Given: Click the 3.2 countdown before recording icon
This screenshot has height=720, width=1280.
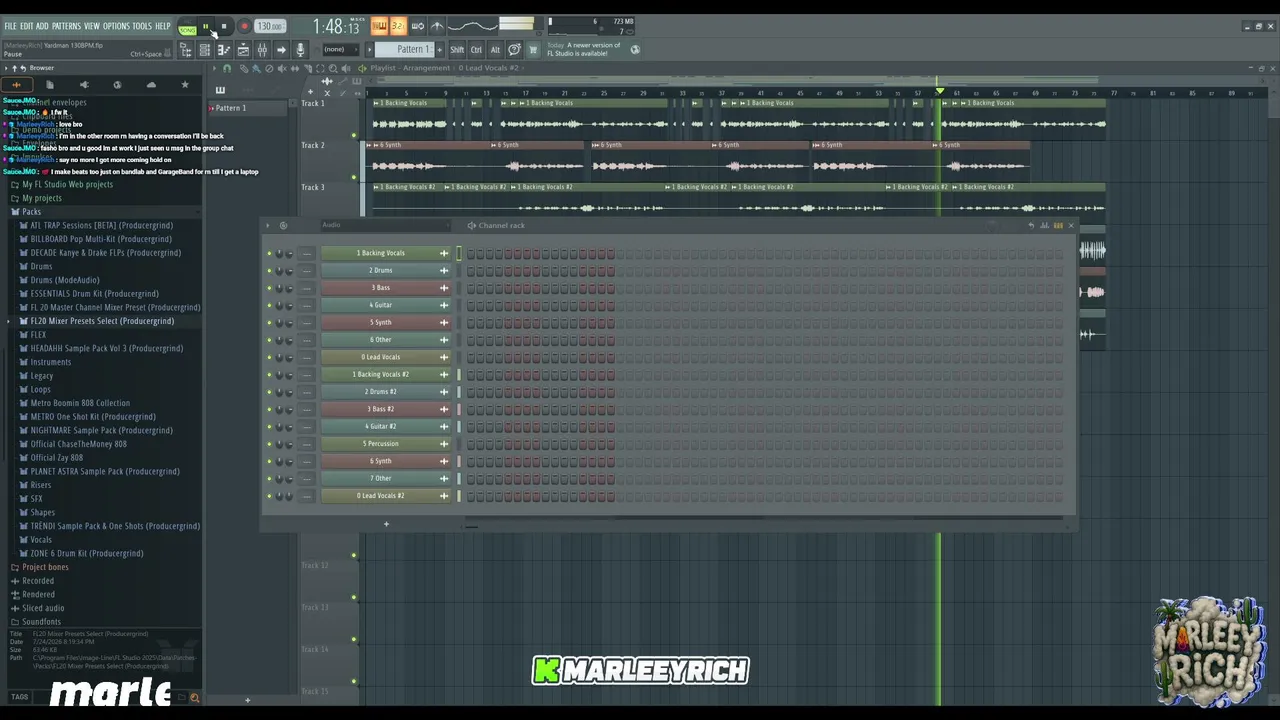Looking at the screenshot, I should click(398, 26).
